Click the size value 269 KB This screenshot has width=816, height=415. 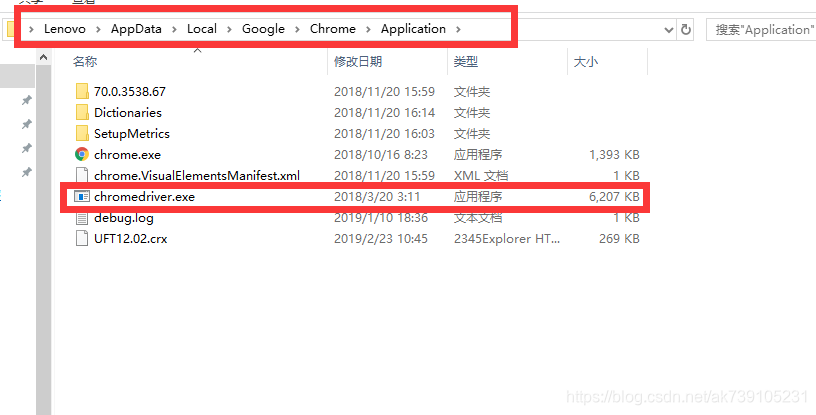619,238
